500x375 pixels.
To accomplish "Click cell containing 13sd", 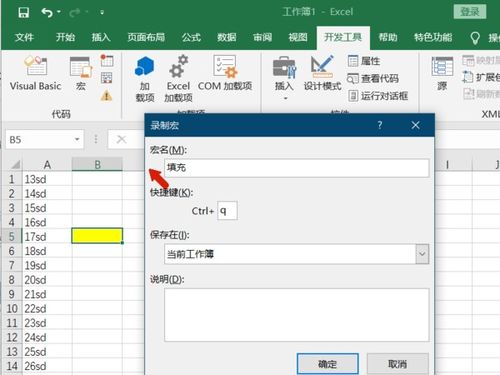I will (x=47, y=179).
